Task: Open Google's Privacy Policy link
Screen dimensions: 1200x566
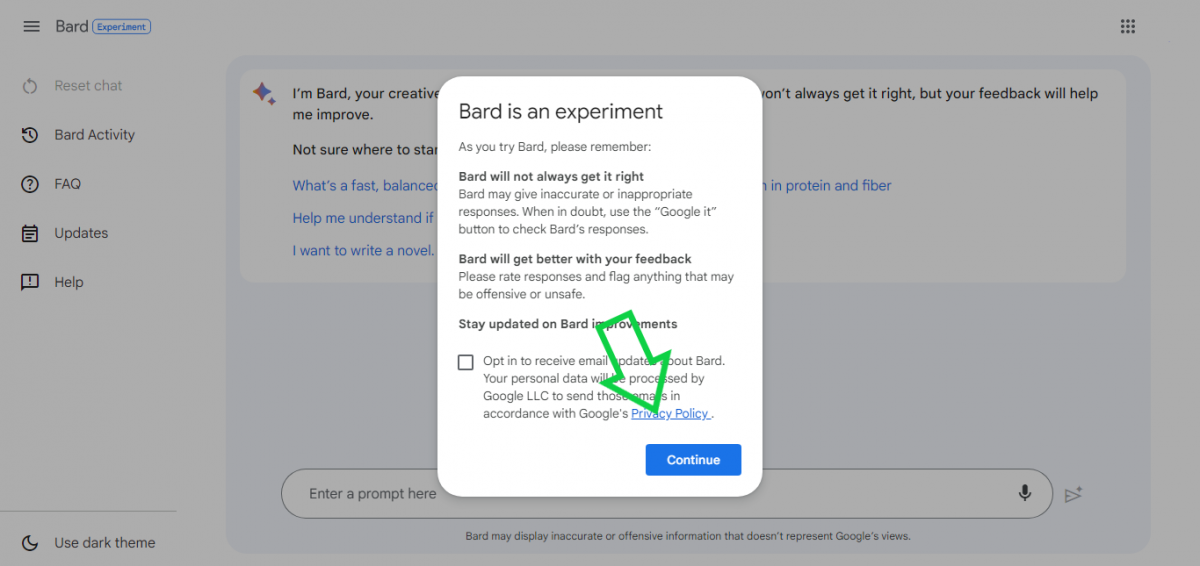Action: pos(670,414)
